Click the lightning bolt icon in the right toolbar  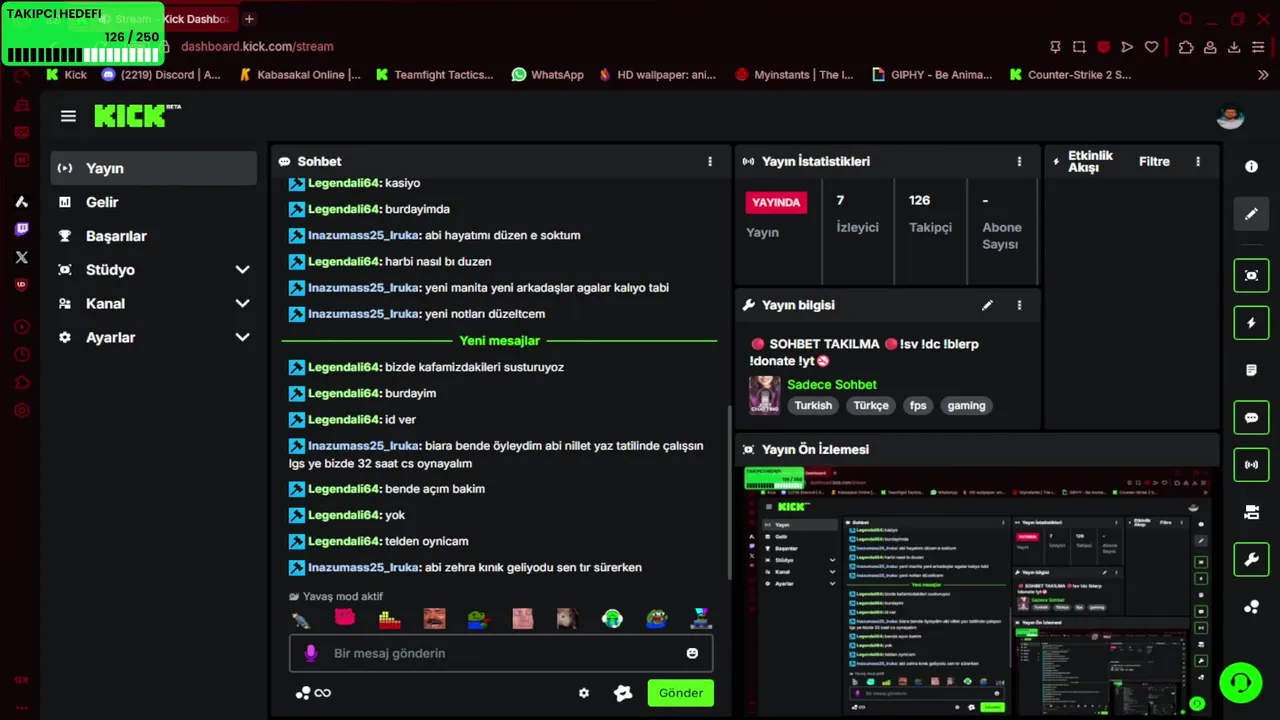pyautogui.click(x=1251, y=323)
